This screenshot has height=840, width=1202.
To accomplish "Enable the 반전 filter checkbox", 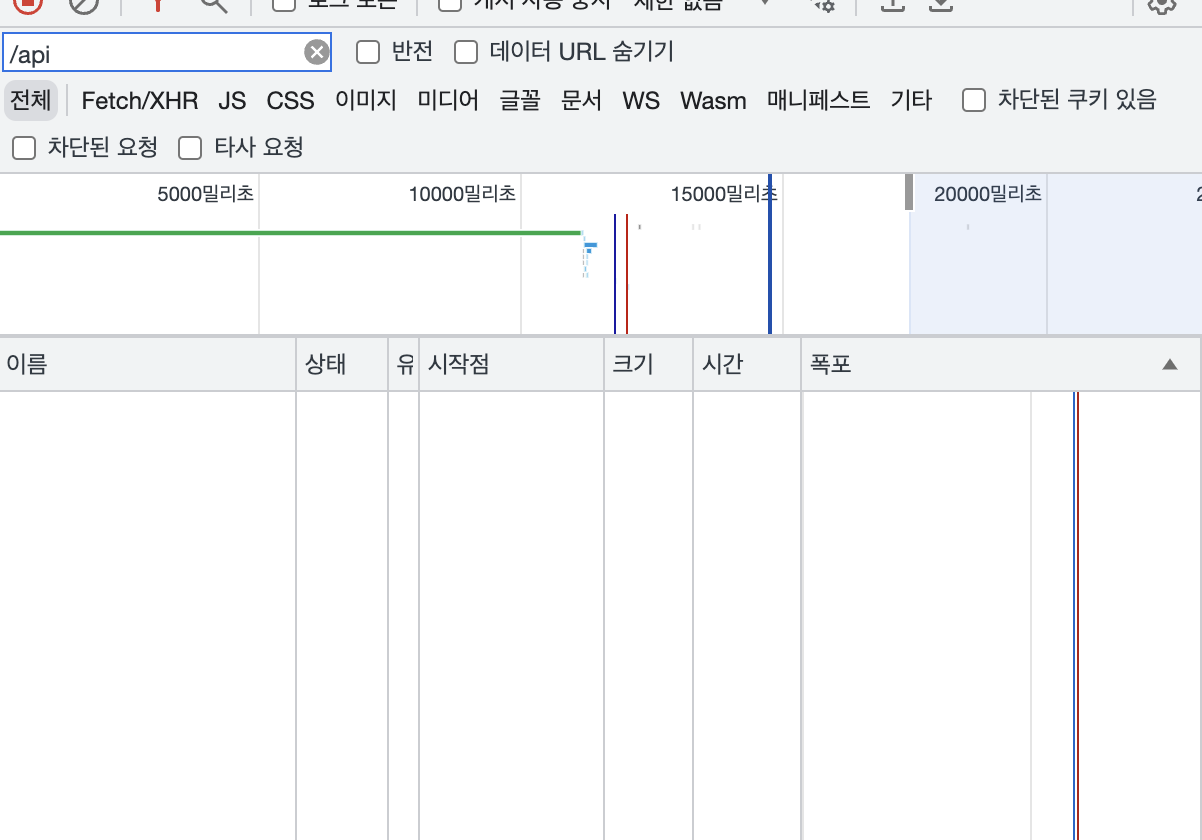I will [369, 52].
